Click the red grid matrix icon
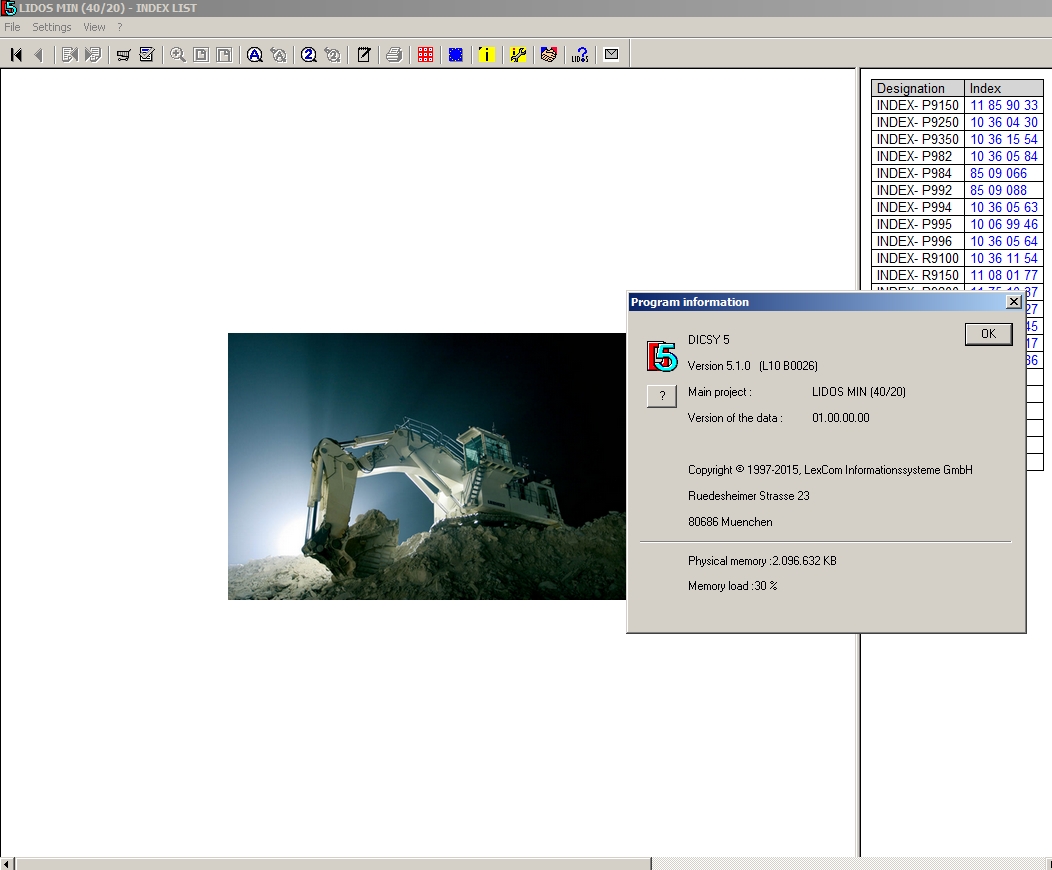Screen dimensions: 1052x870 click(x=425, y=55)
